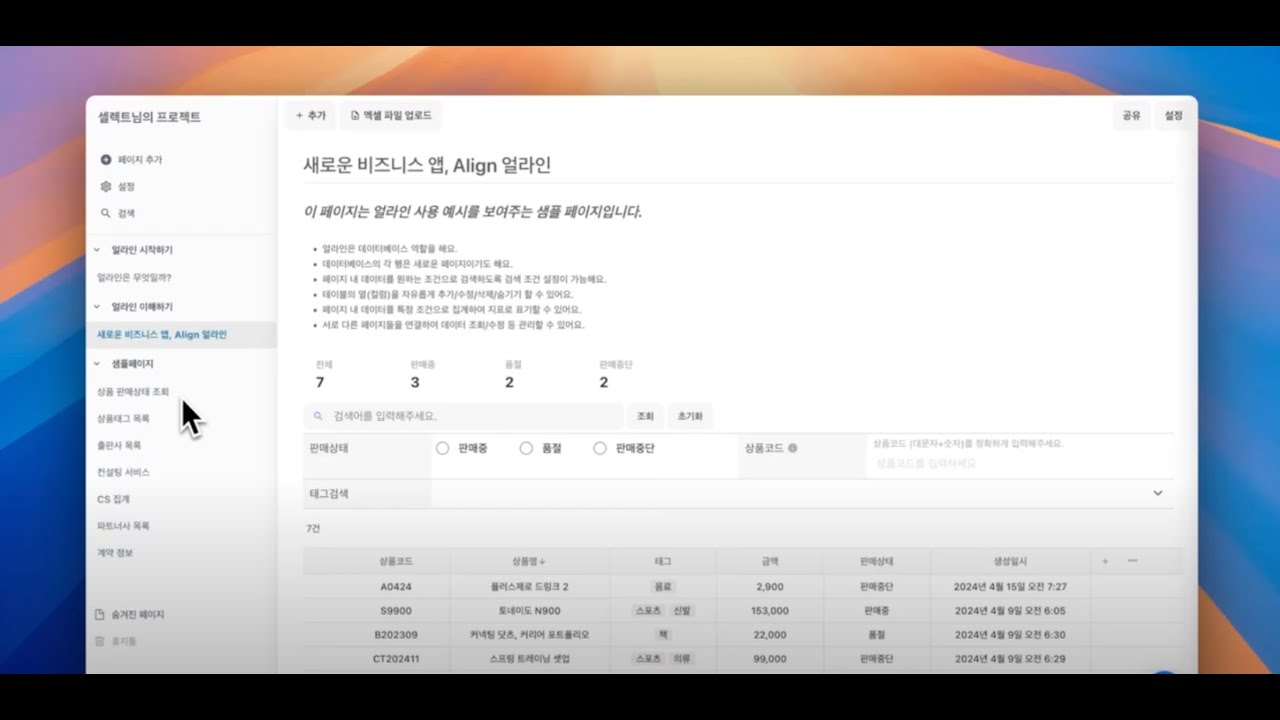Click the 숨겨진 페이지 link
This screenshot has width=1280, height=720.
coord(138,615)
